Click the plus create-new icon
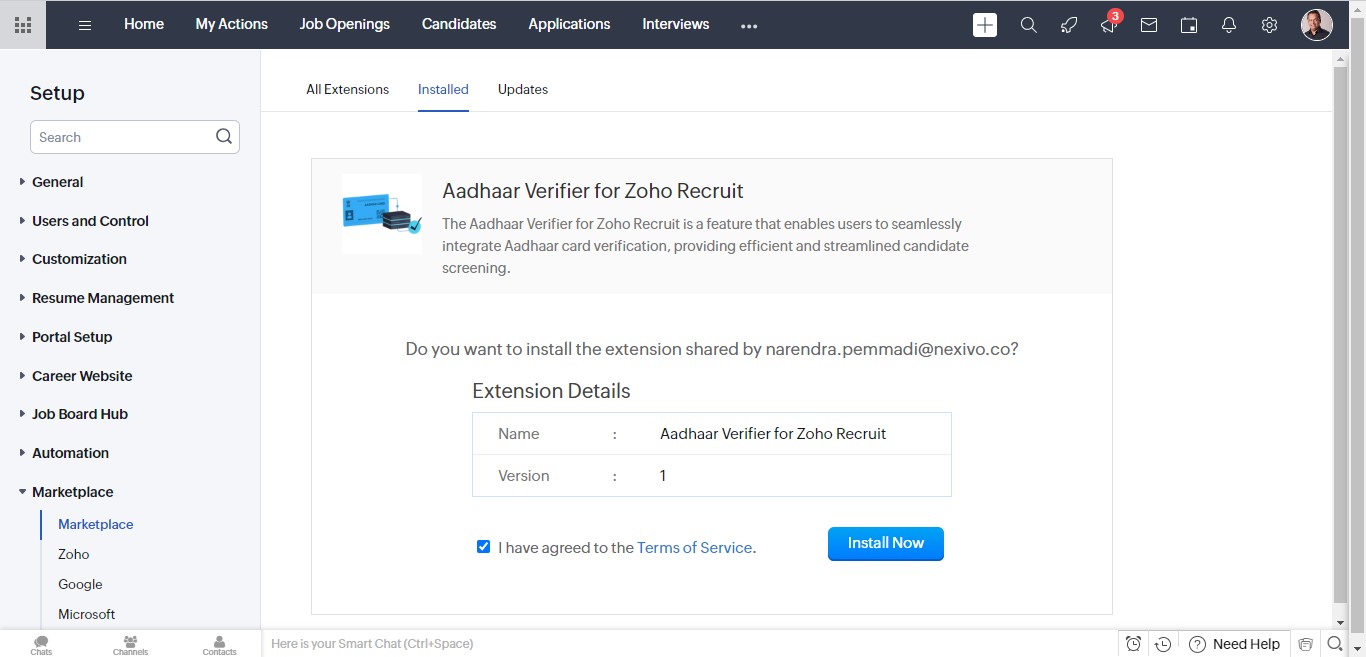This screenshot has height=657, width=1366. [985, 25]
